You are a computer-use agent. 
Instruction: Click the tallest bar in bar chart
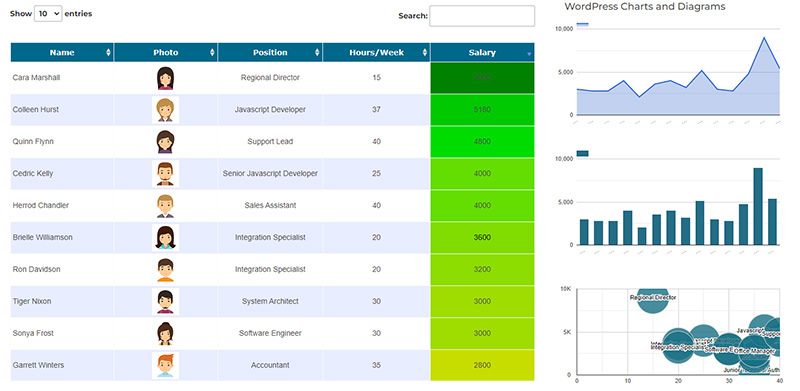pyautogui.click(x=758, y=206)
